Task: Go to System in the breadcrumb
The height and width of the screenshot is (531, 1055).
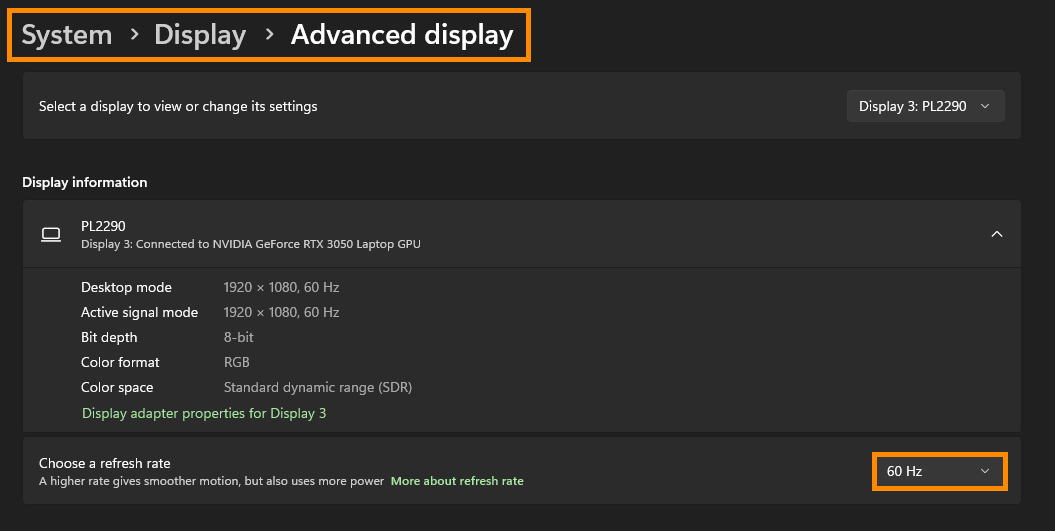Action: pos(67,34)
